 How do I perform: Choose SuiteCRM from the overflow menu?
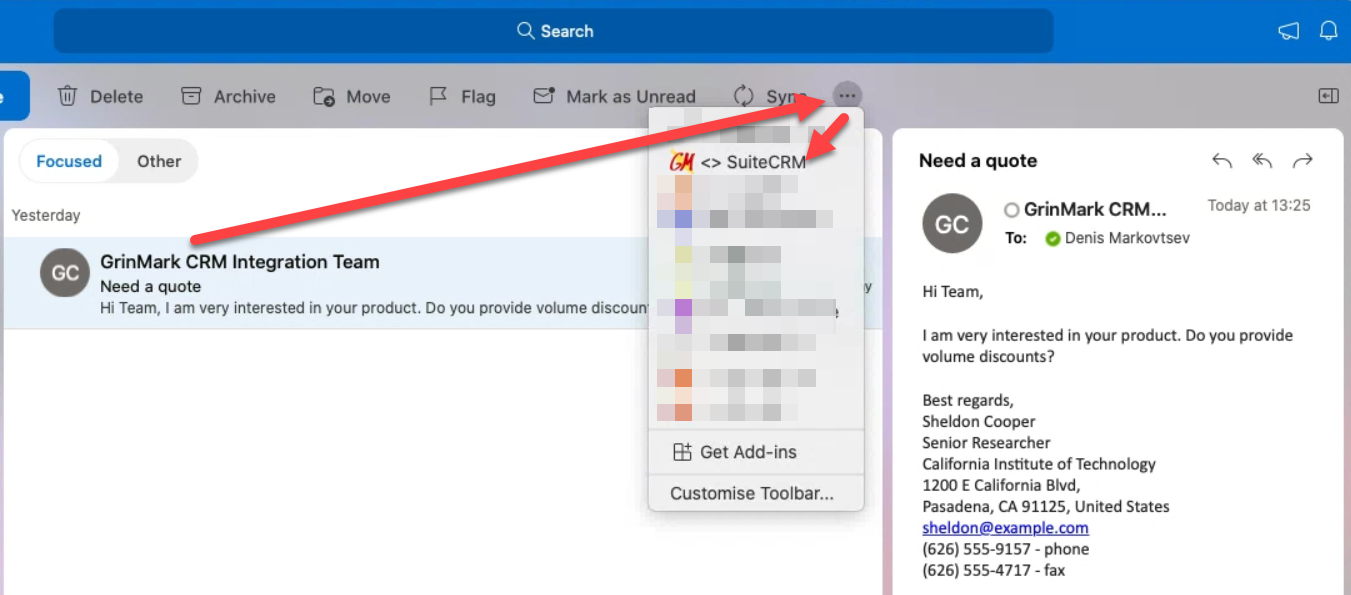[x=755, y=162]
